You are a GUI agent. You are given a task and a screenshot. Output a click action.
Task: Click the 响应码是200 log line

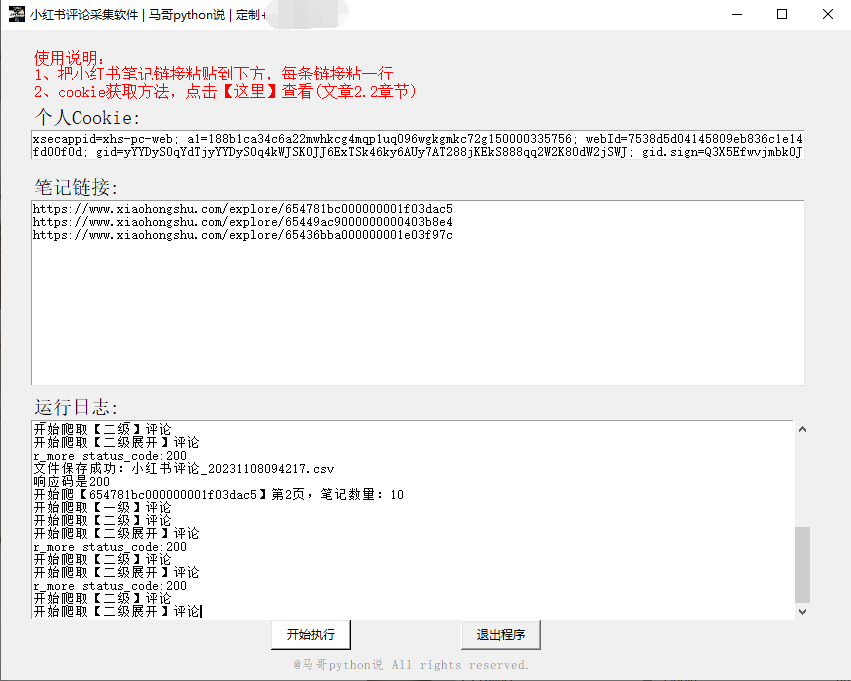click(72, 482)
